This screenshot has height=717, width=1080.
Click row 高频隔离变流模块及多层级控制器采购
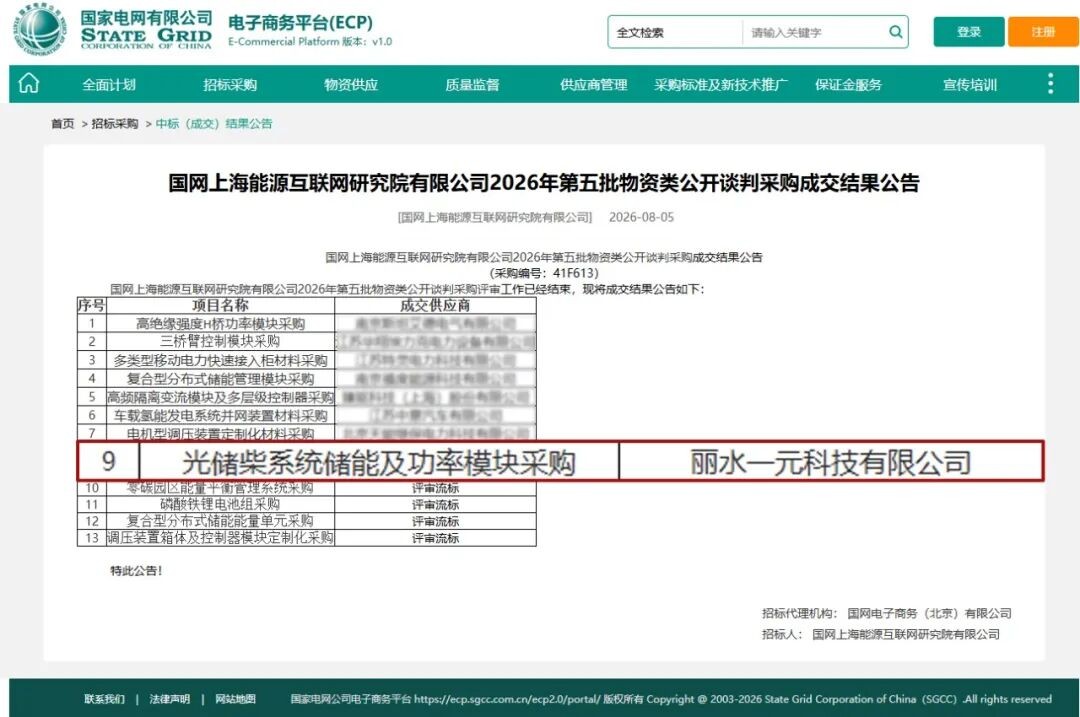pyautogui.click(x=307, y=397)
